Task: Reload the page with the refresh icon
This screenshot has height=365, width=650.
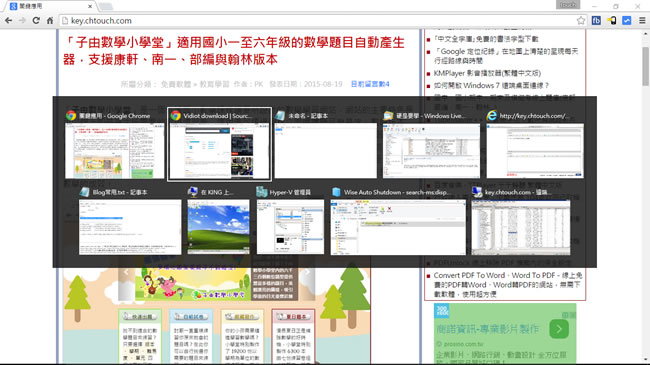Action: [36, 20]
